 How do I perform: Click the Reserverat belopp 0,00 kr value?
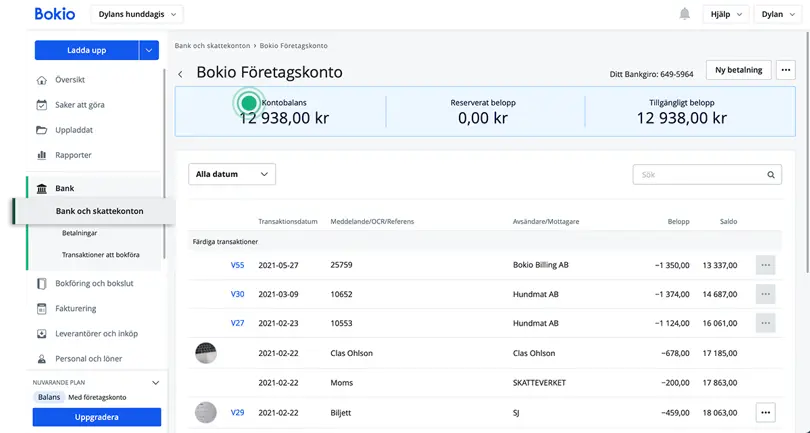pos(483,118)
